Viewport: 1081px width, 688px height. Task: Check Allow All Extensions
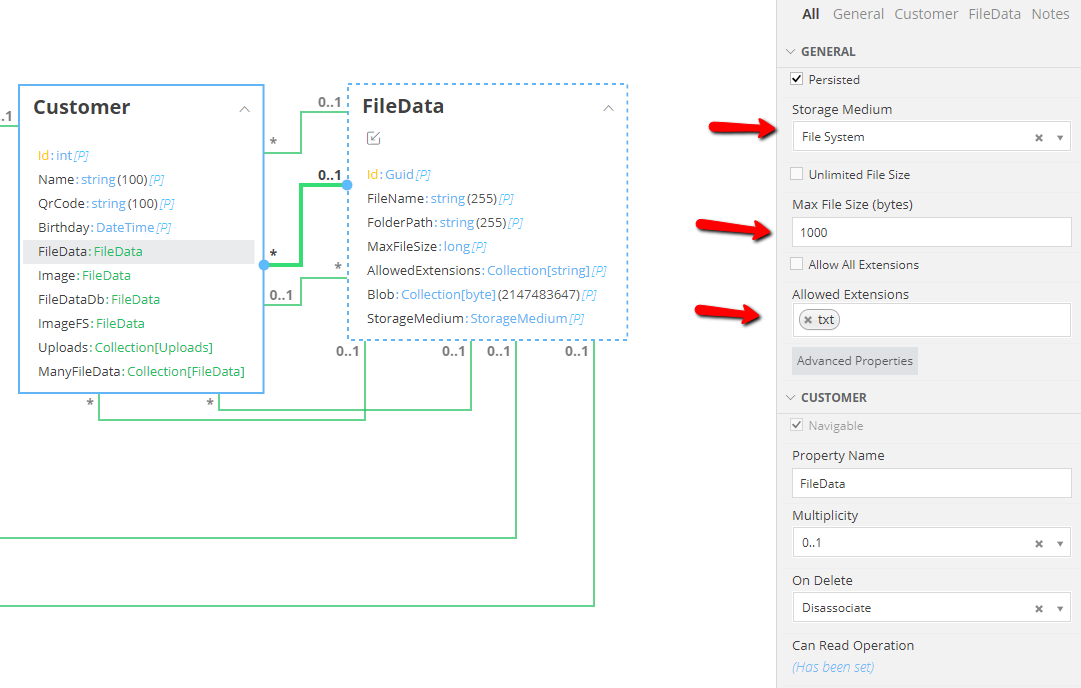797,264
